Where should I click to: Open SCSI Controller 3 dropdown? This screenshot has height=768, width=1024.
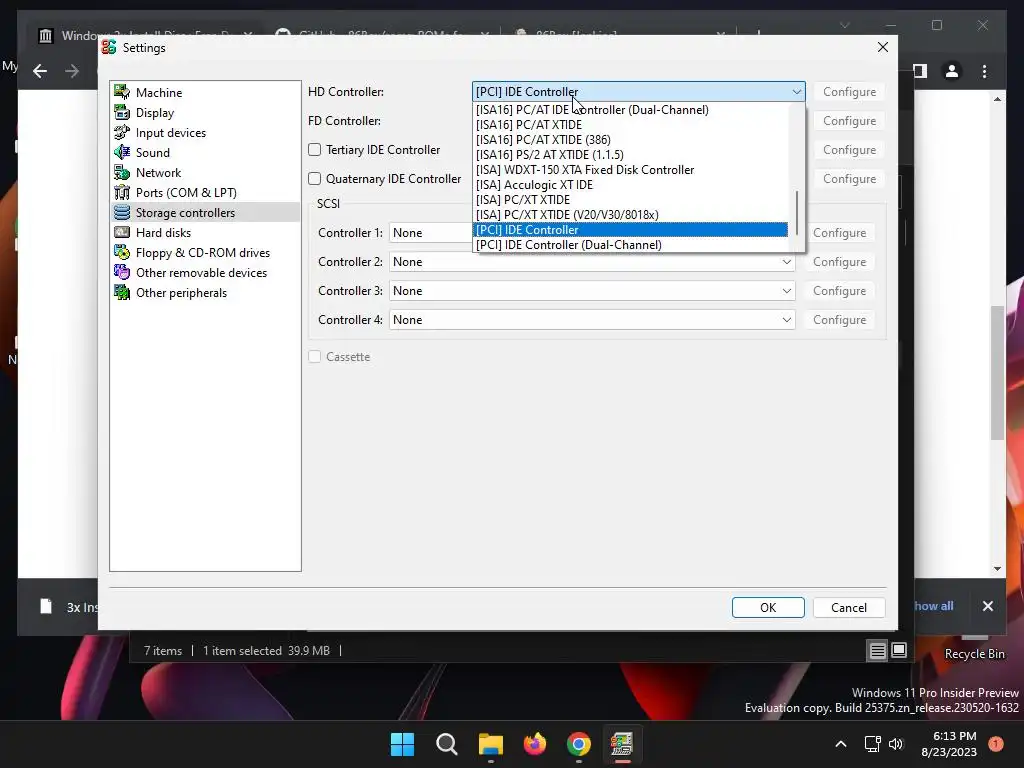tap(592, 291)
